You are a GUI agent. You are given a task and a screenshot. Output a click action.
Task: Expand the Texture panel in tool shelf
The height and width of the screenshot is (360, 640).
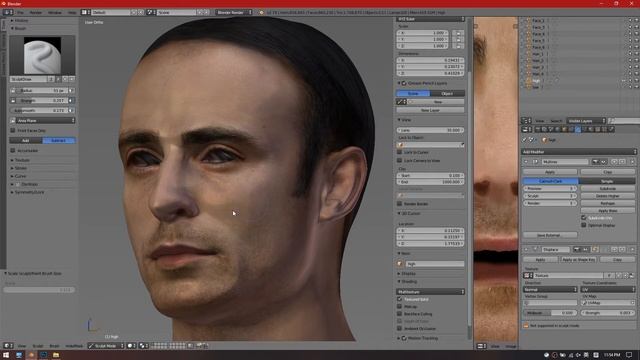(x=22, y=160)
